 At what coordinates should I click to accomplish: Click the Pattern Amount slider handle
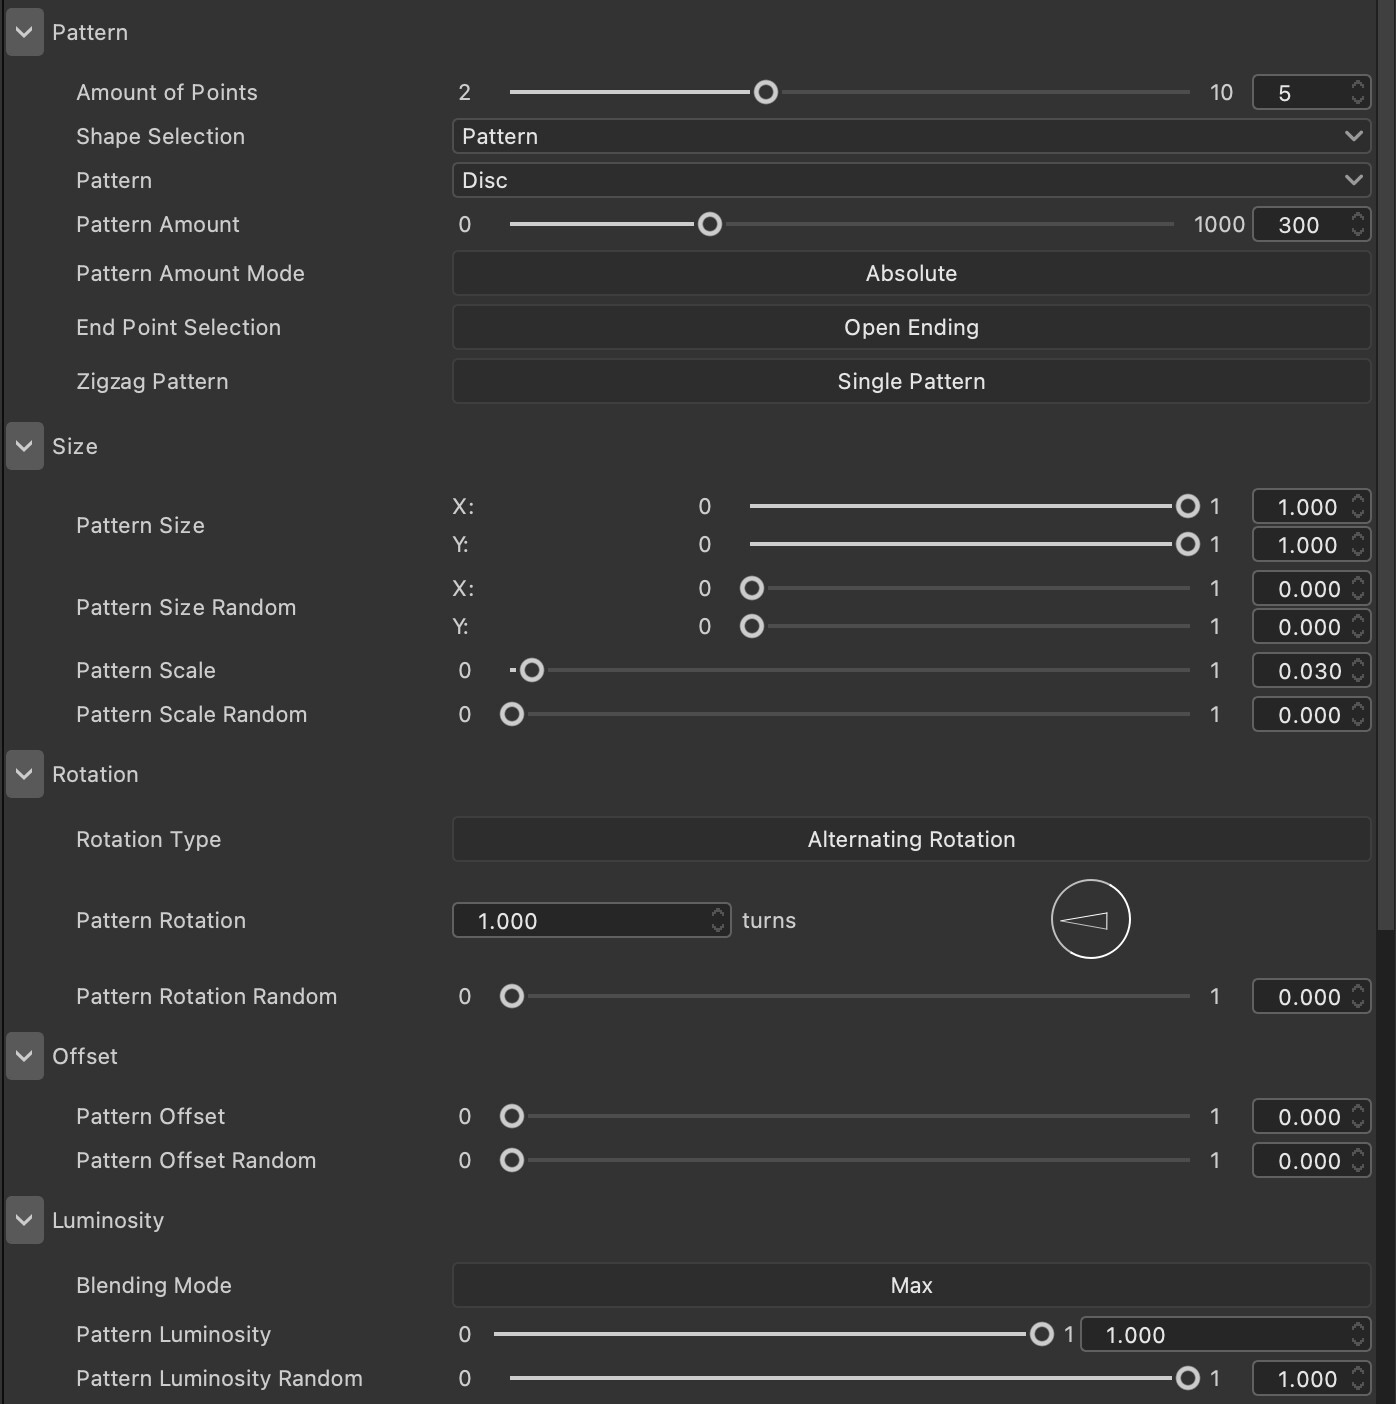pos(710,224)
